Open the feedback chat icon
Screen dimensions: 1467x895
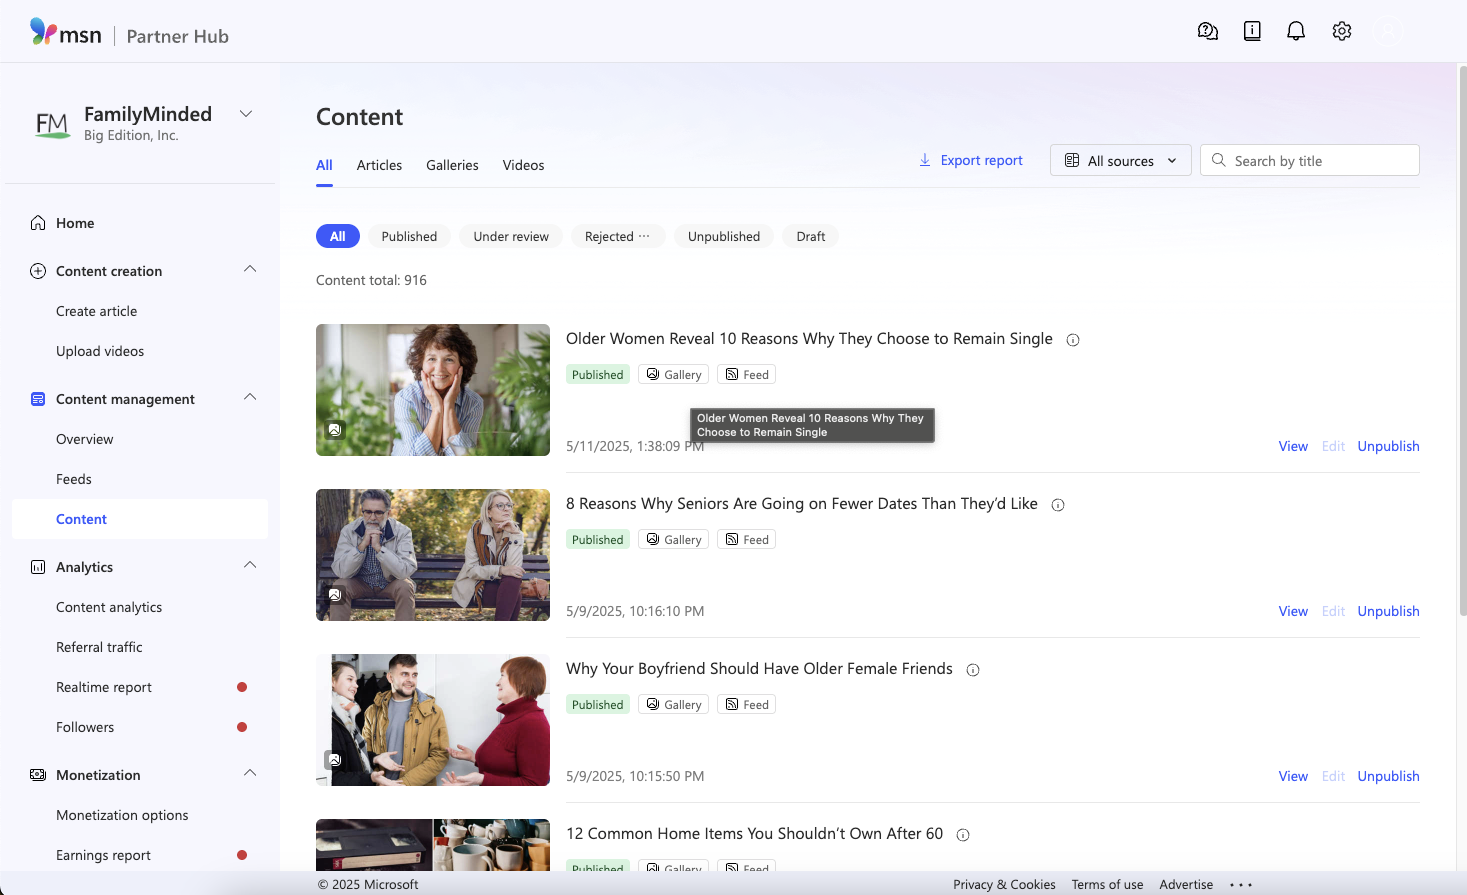pyautogui.click(x=1208, y=31)
